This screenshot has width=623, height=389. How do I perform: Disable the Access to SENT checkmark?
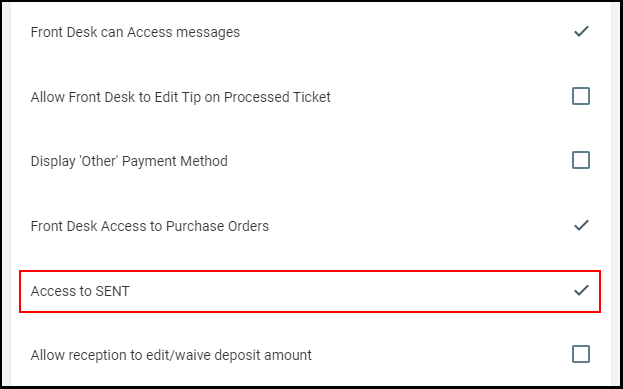point(581,290)
